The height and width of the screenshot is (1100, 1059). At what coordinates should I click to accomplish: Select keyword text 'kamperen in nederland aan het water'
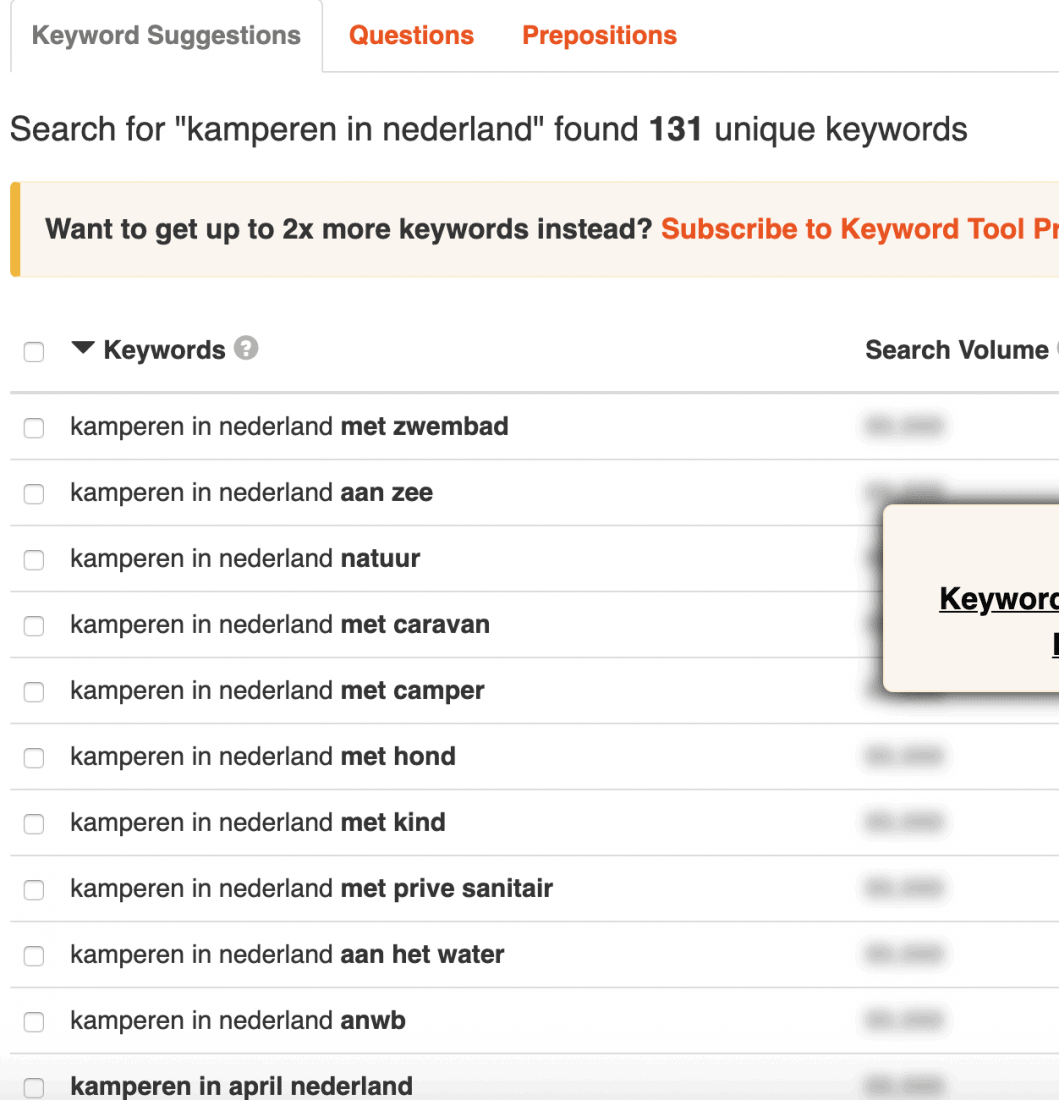[x=287, y=954]
